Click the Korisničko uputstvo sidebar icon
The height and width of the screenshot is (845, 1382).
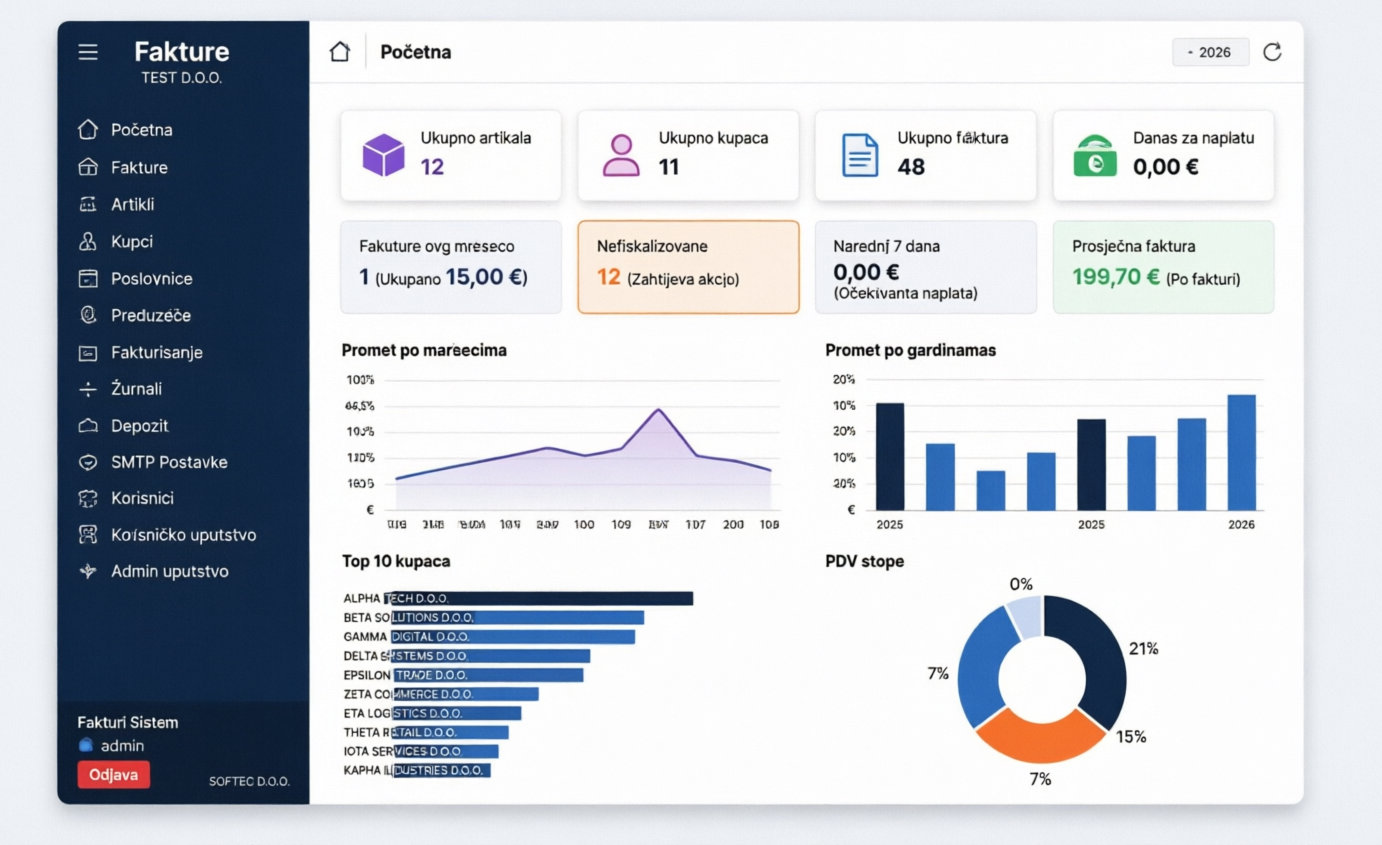[88, 535]
